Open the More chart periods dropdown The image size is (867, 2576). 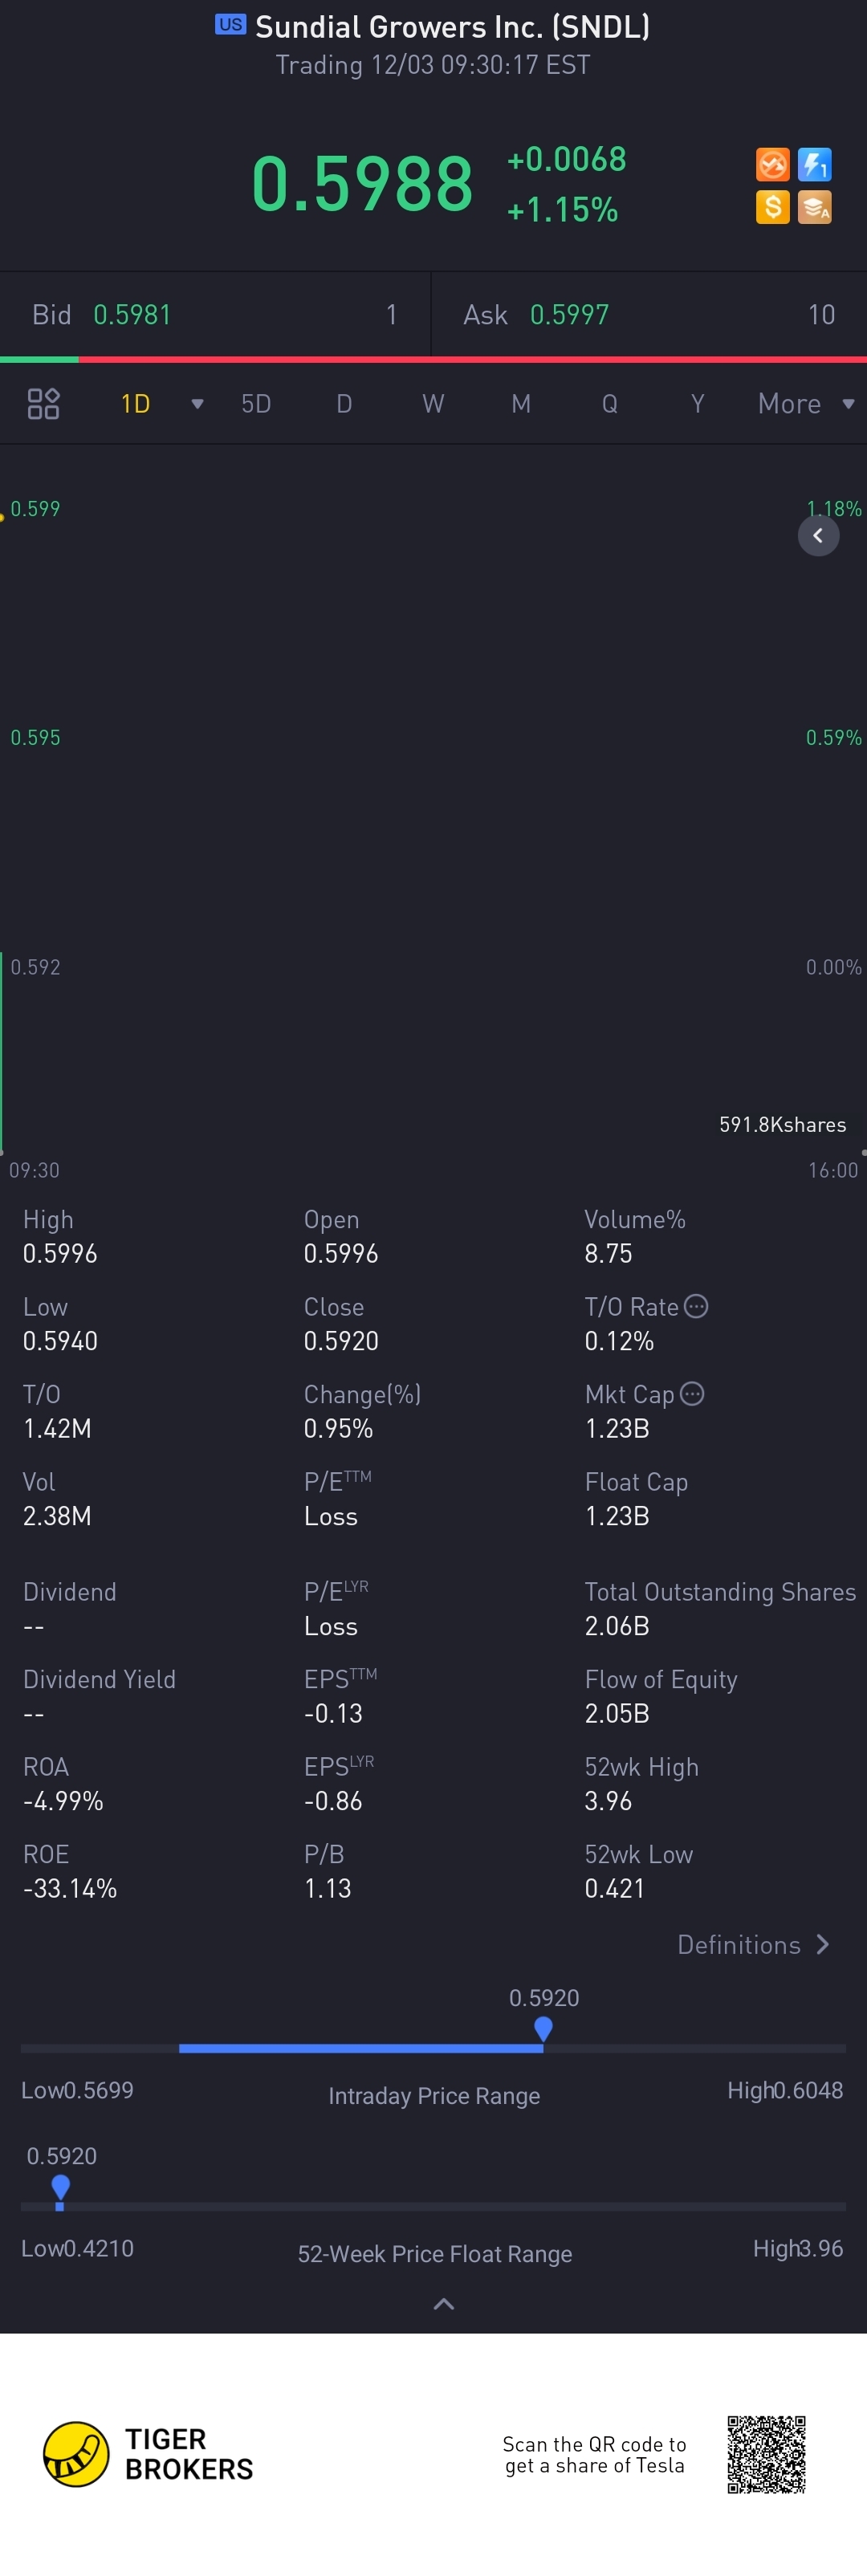806,404
